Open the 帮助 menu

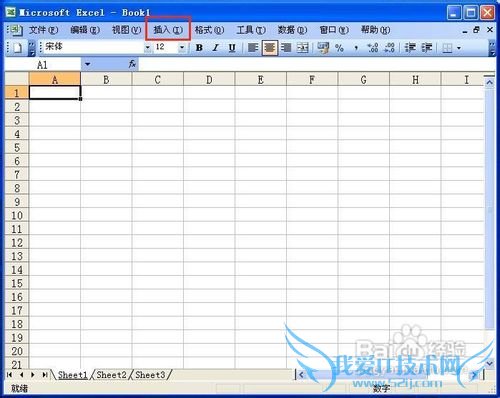tap(375, 30)
